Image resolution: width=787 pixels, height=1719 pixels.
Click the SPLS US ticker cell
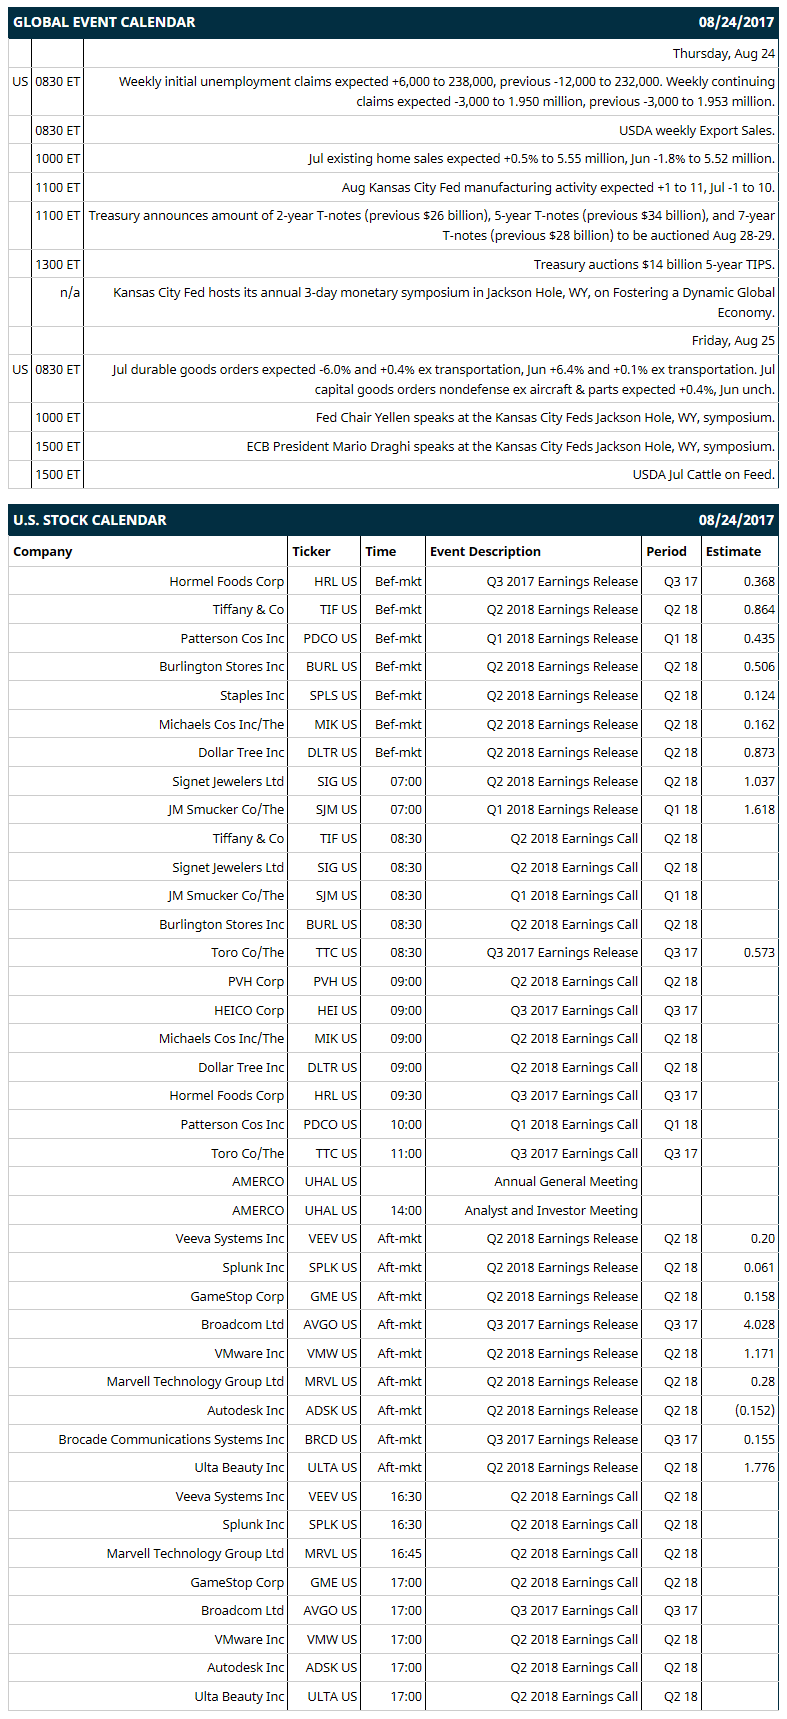pos(333,695)
